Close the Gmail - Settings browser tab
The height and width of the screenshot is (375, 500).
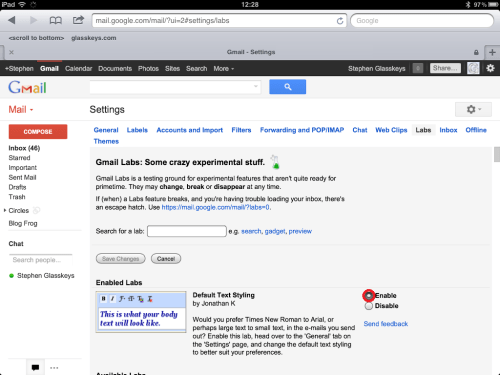point(11,52)
